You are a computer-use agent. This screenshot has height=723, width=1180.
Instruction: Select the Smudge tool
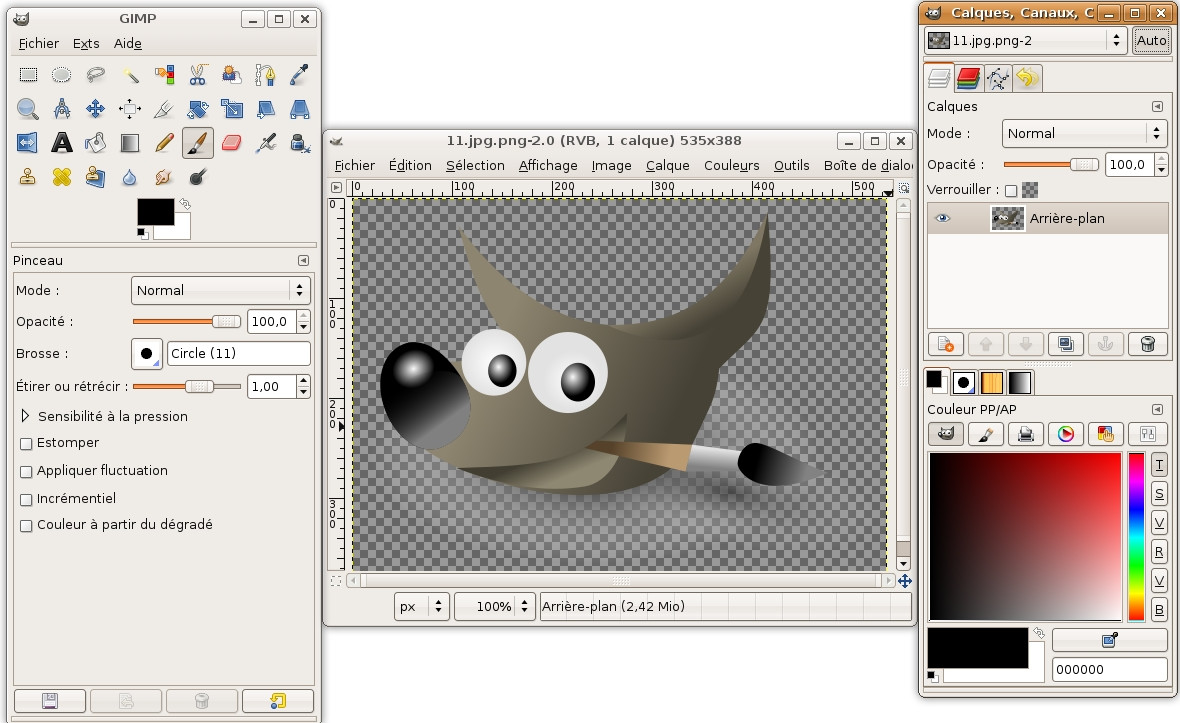pos(164,176)
